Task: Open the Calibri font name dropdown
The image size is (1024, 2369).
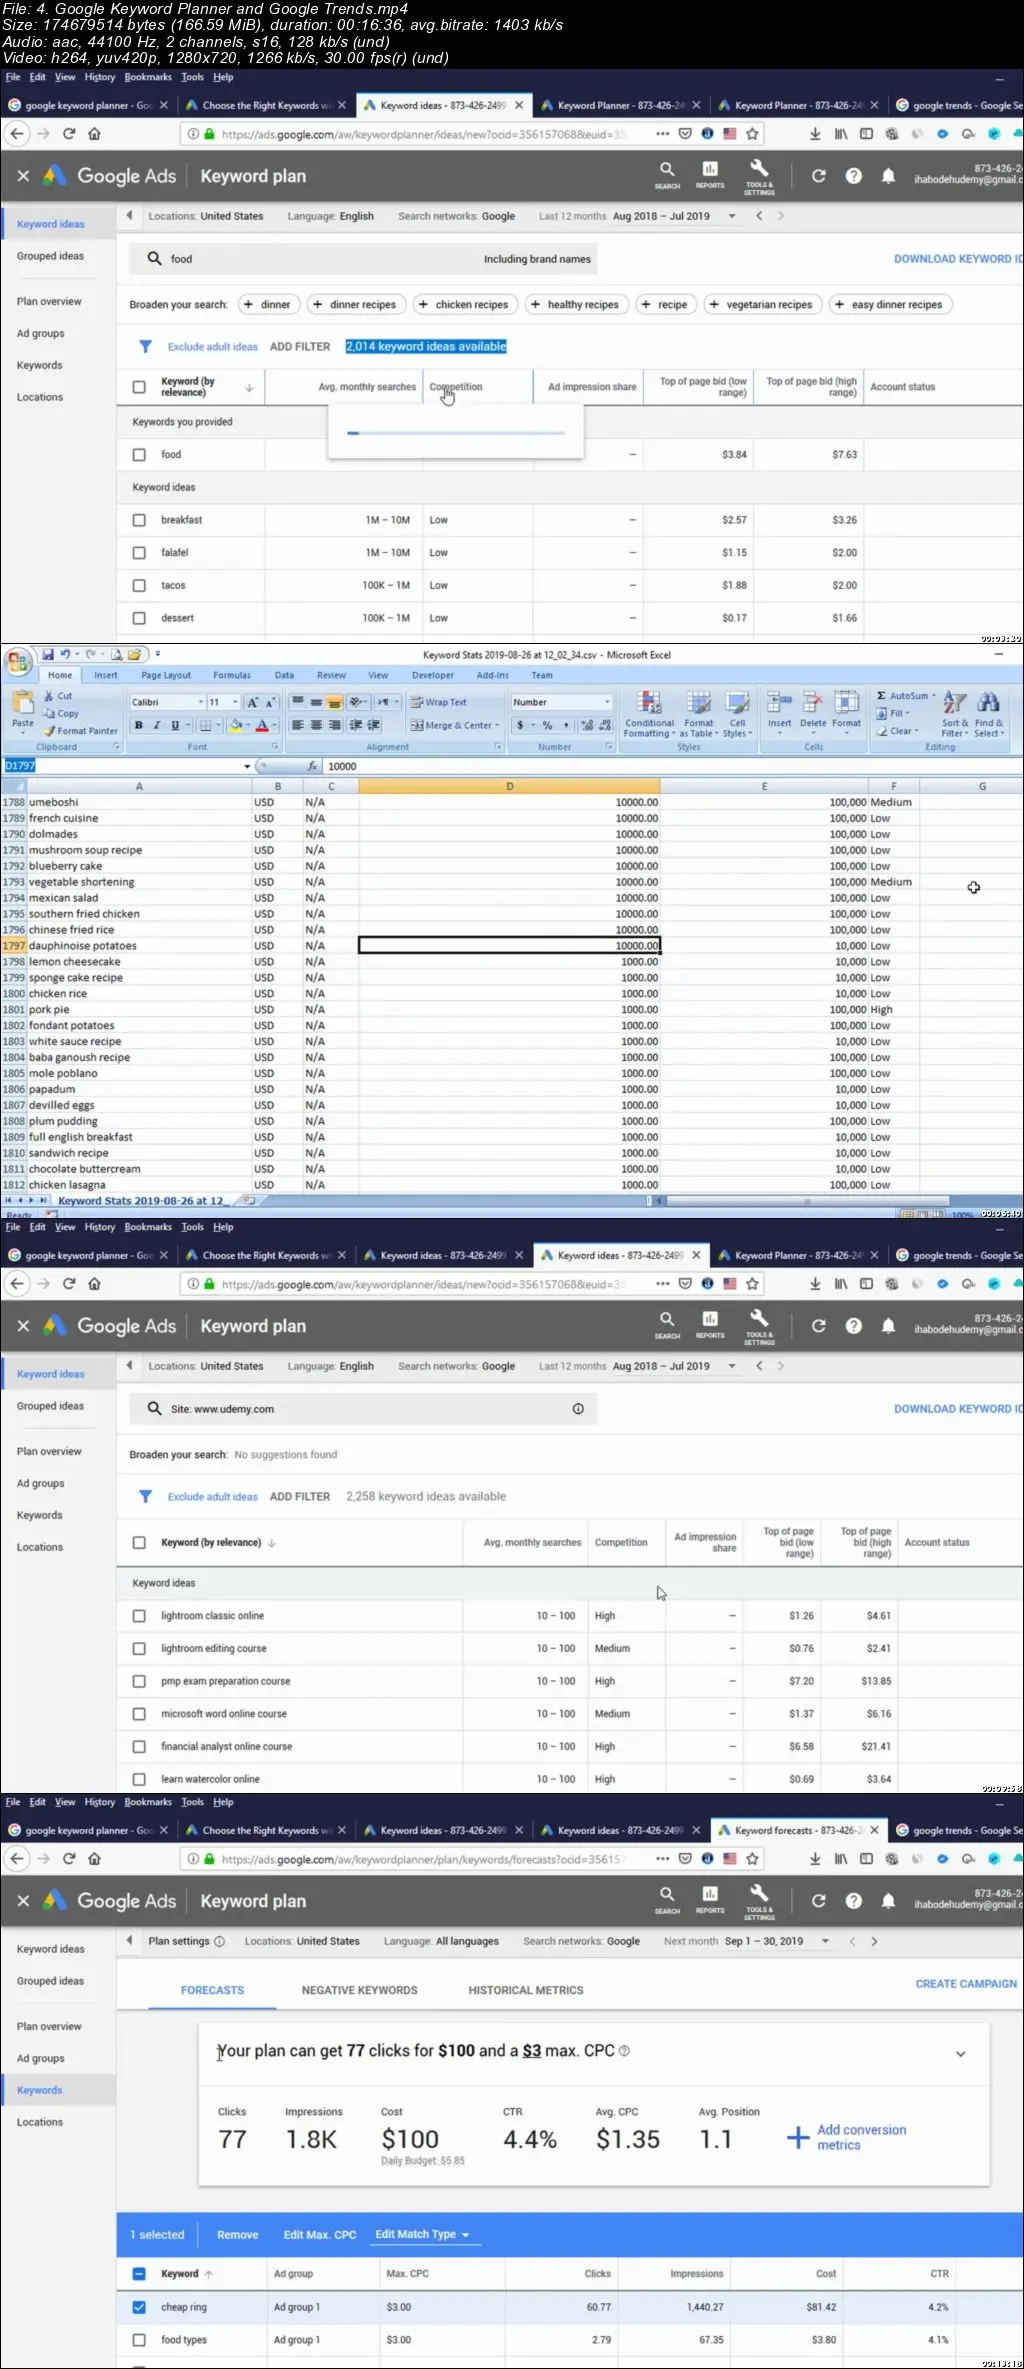Action: [200, 702]
